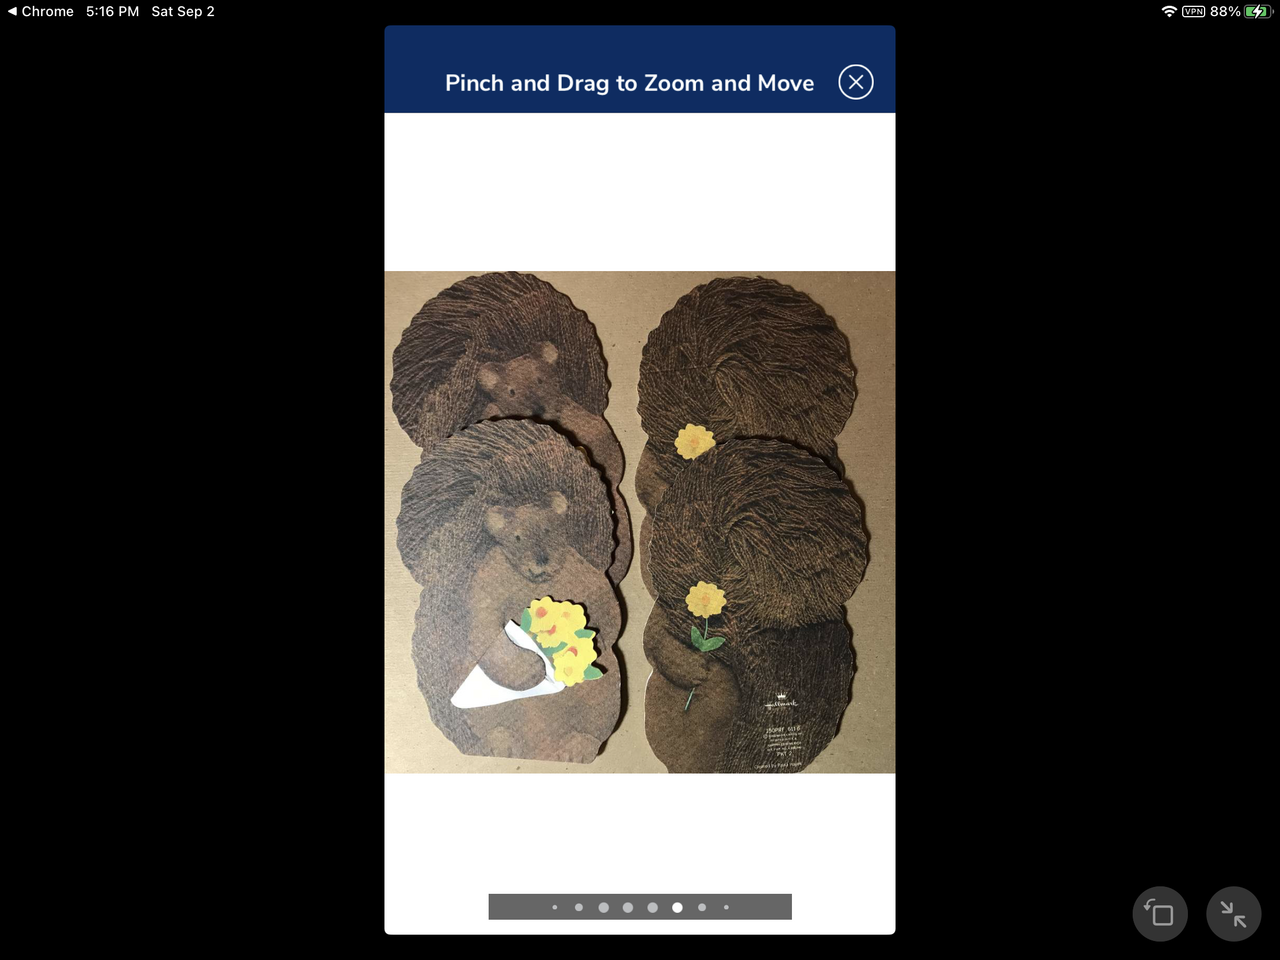Close the zoom image viewer
Viewport: 1280px width, 960px height.
855,82
